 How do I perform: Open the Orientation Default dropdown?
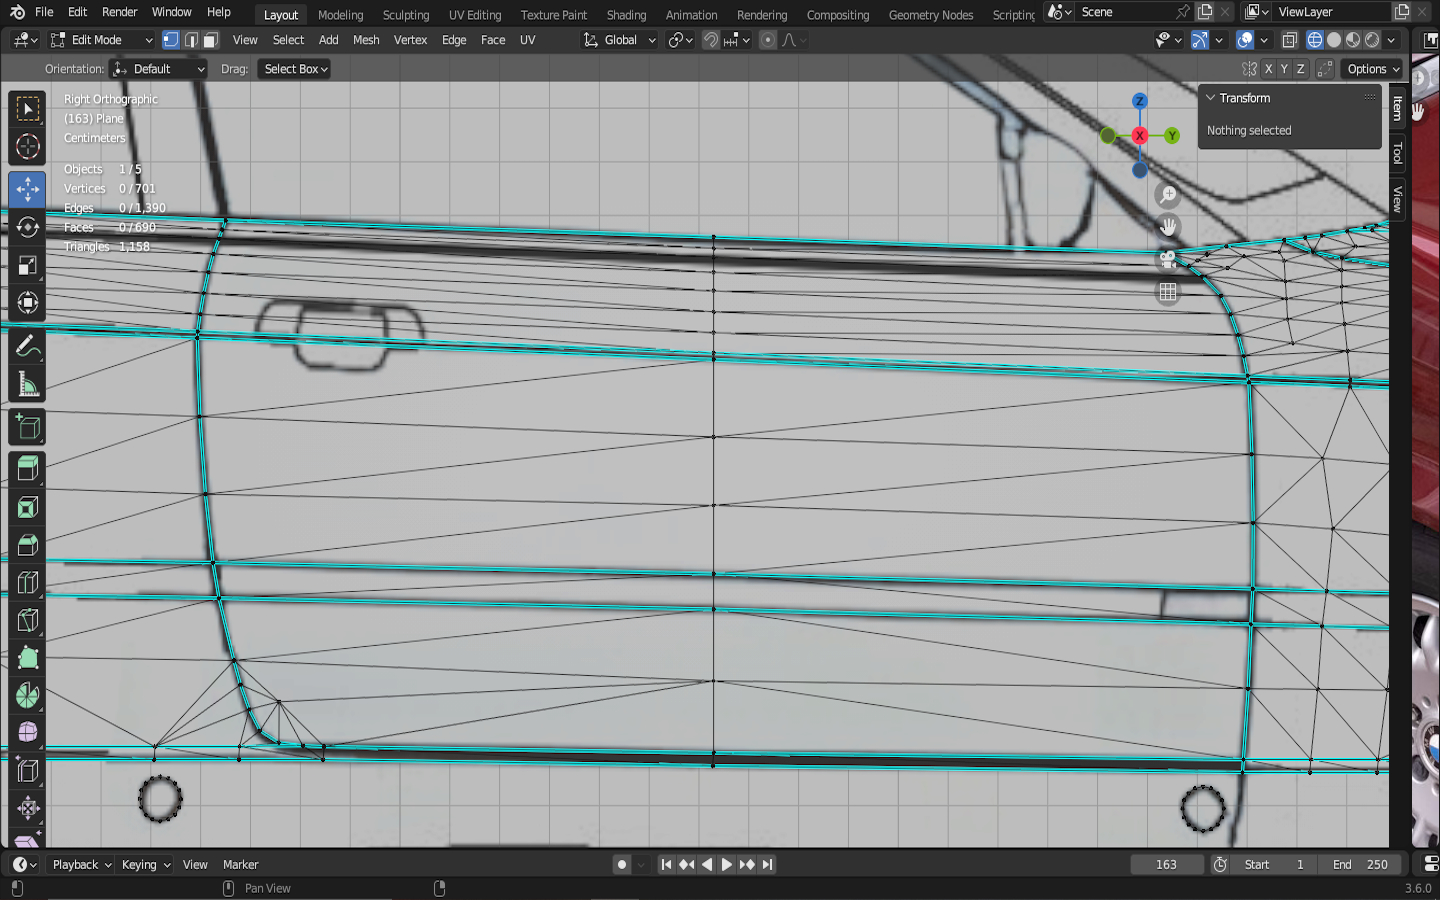click(x=159, y=69)
